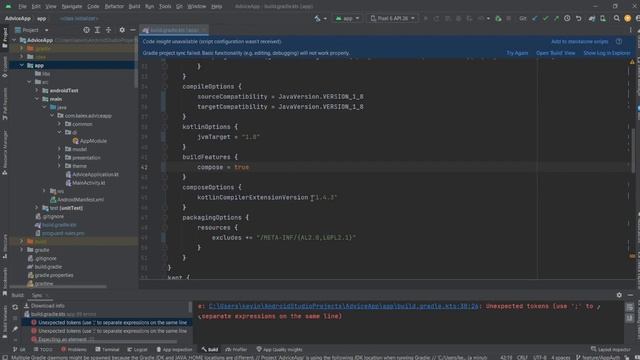Expand the gradle folder in tree
Screen dimensions: 640x360
(x=22, y=250)
